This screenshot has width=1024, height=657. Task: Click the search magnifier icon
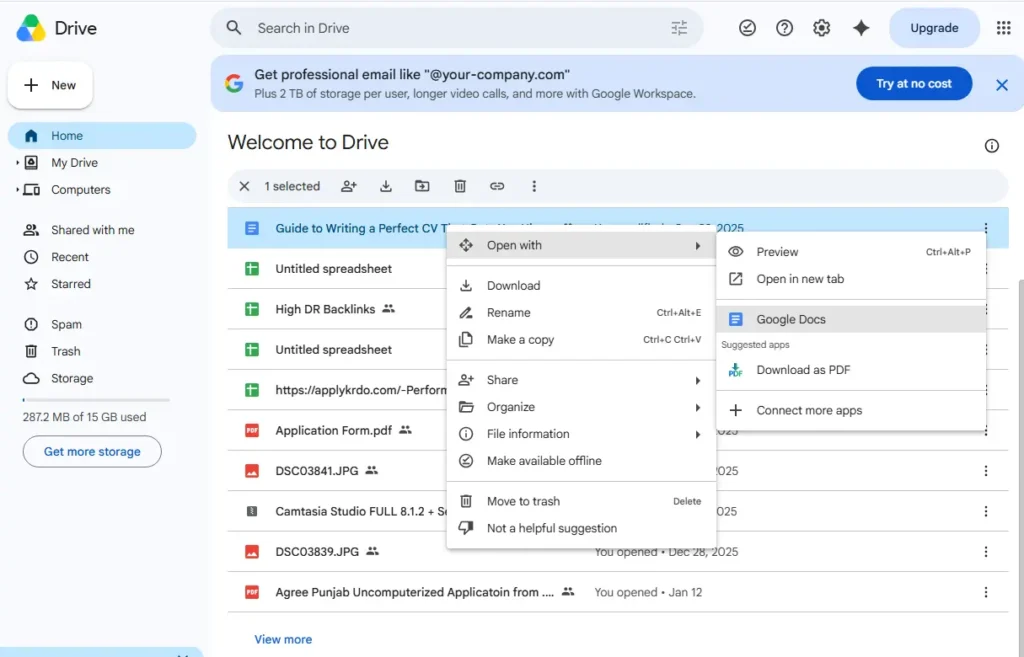click(233, 28)
